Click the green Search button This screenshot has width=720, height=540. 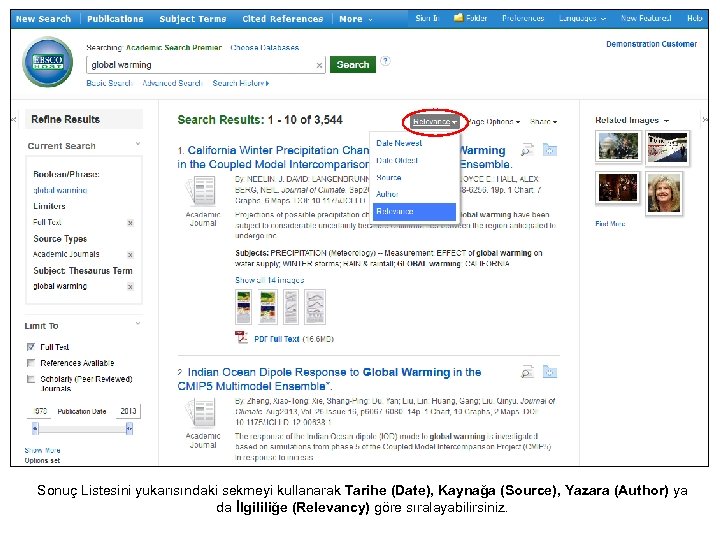(x=353, y=65)
